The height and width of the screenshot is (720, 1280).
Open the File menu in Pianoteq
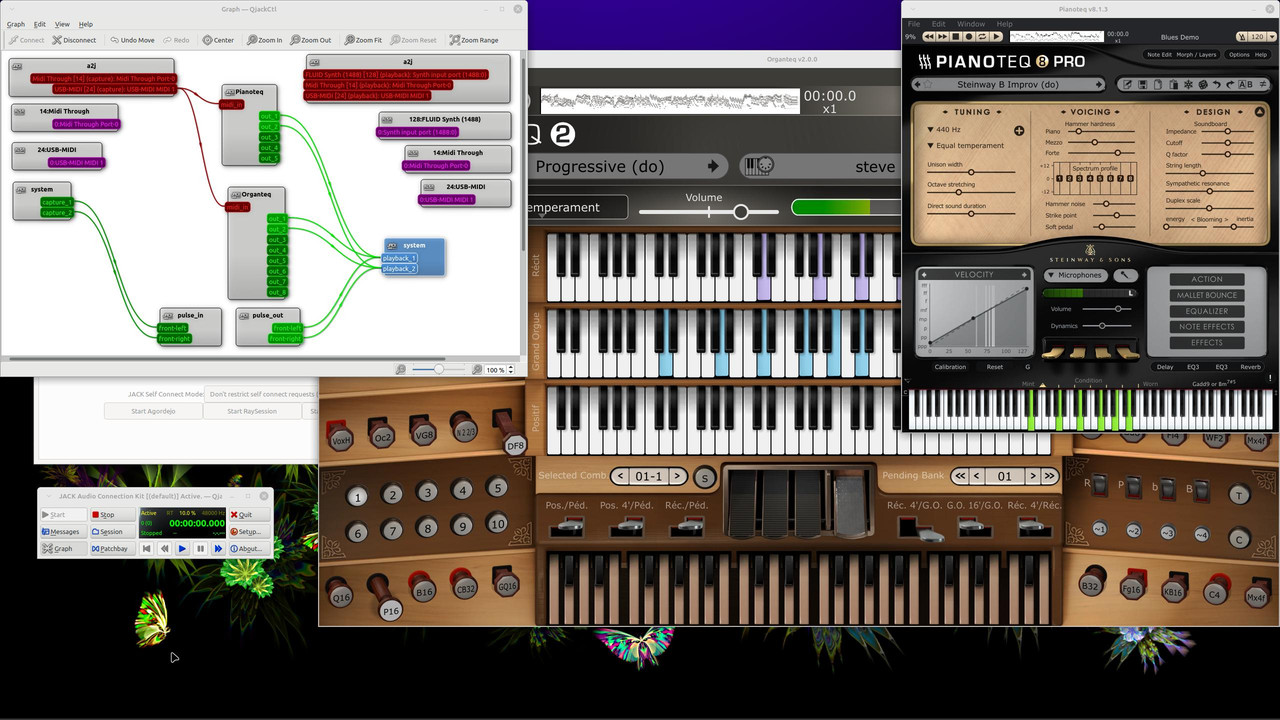pos(914,24)
